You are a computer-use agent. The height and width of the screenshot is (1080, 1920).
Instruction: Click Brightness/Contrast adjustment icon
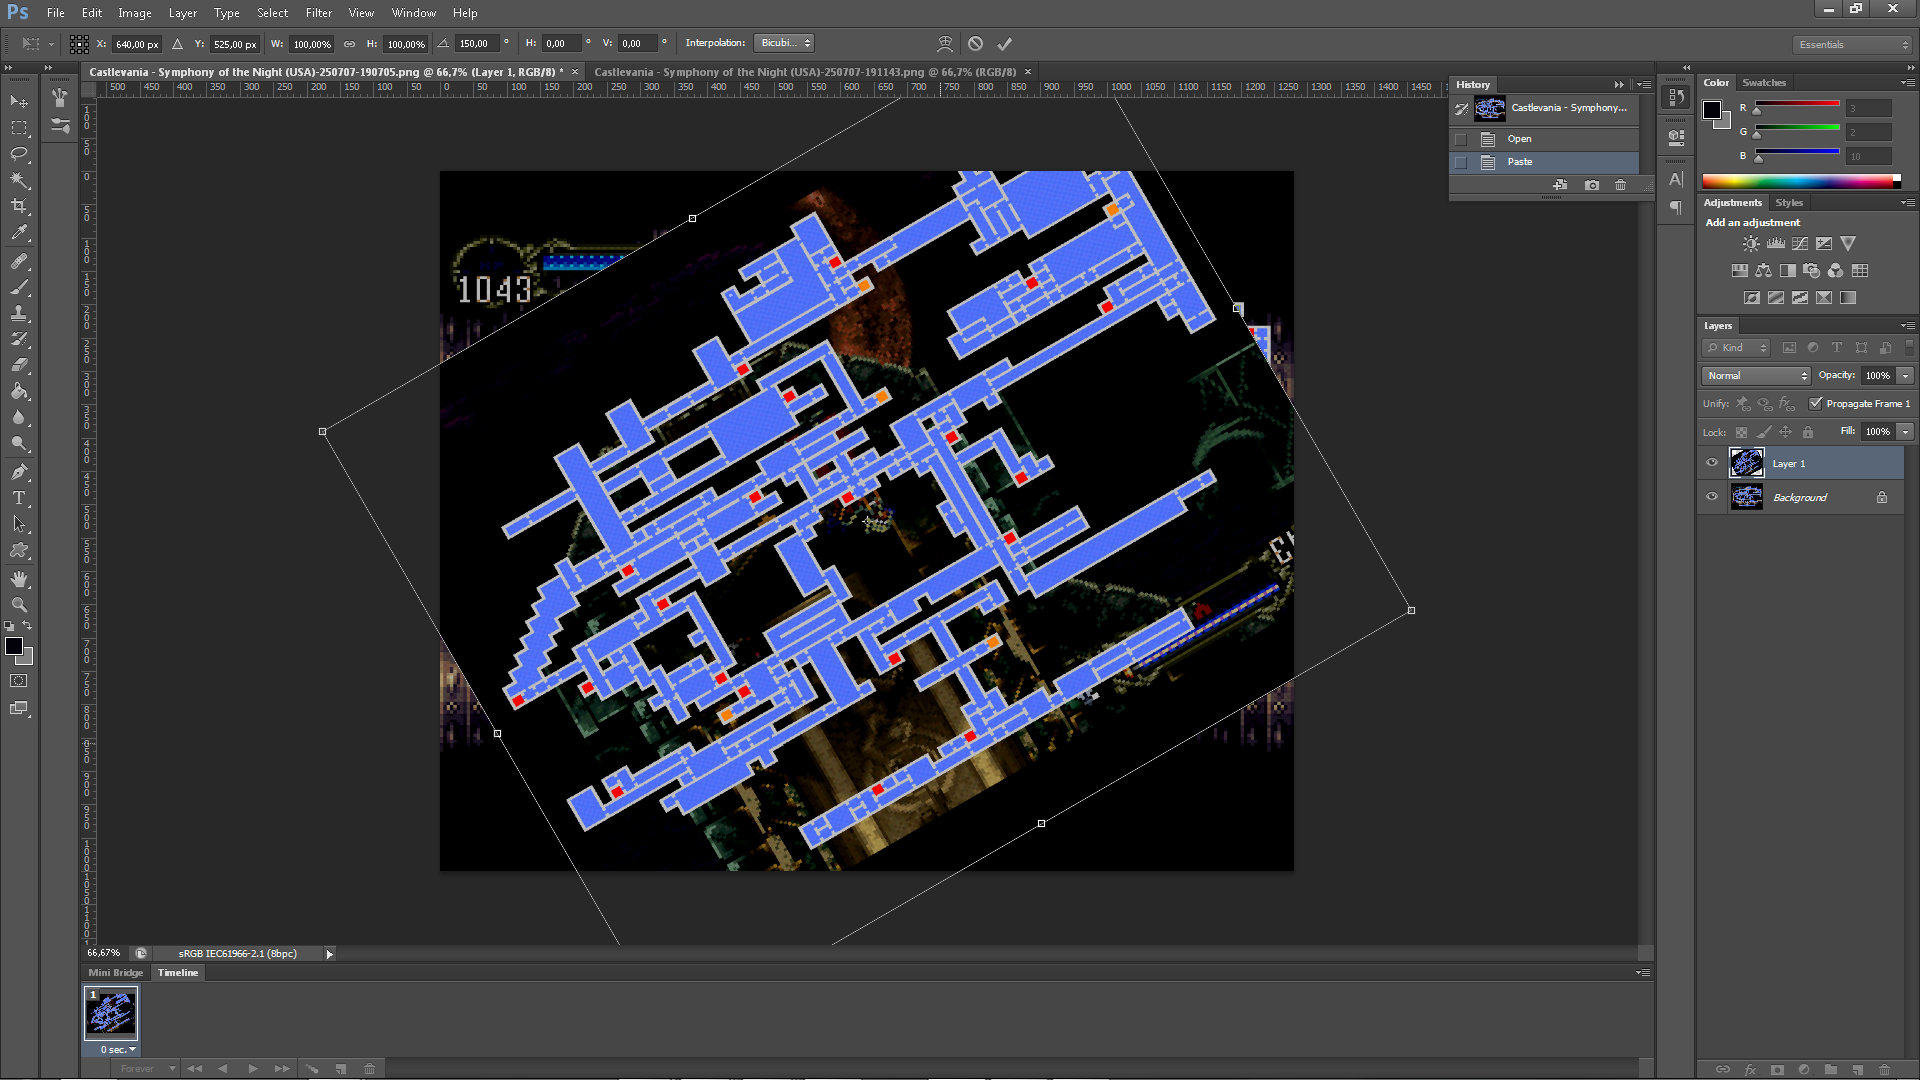pyautogui.click(x=1751, y=244)
